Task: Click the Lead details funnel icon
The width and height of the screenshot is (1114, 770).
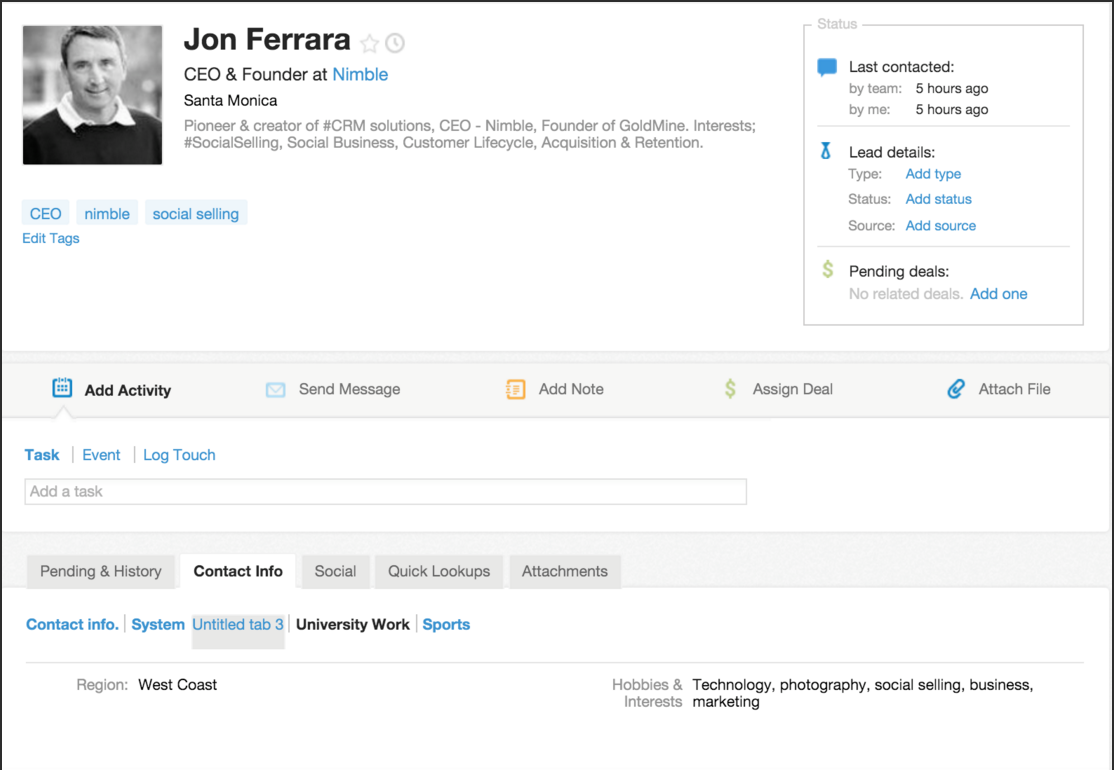Action: (x=826, y=152)
